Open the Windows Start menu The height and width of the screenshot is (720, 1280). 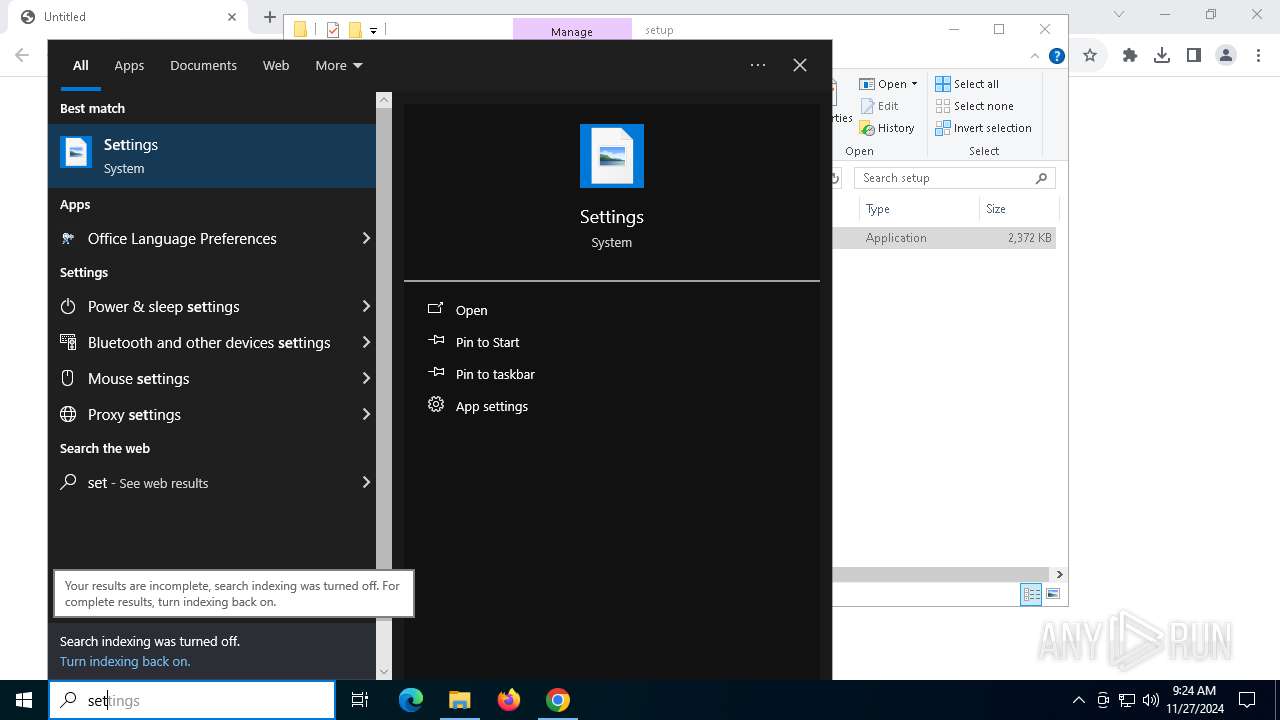point(24,700)
